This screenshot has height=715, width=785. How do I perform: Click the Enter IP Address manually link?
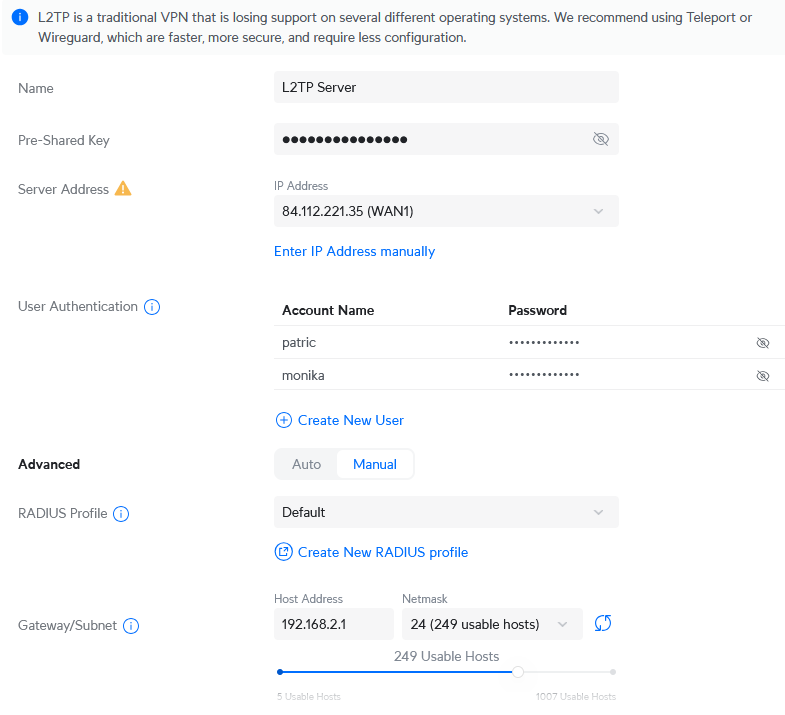(354, 252)
